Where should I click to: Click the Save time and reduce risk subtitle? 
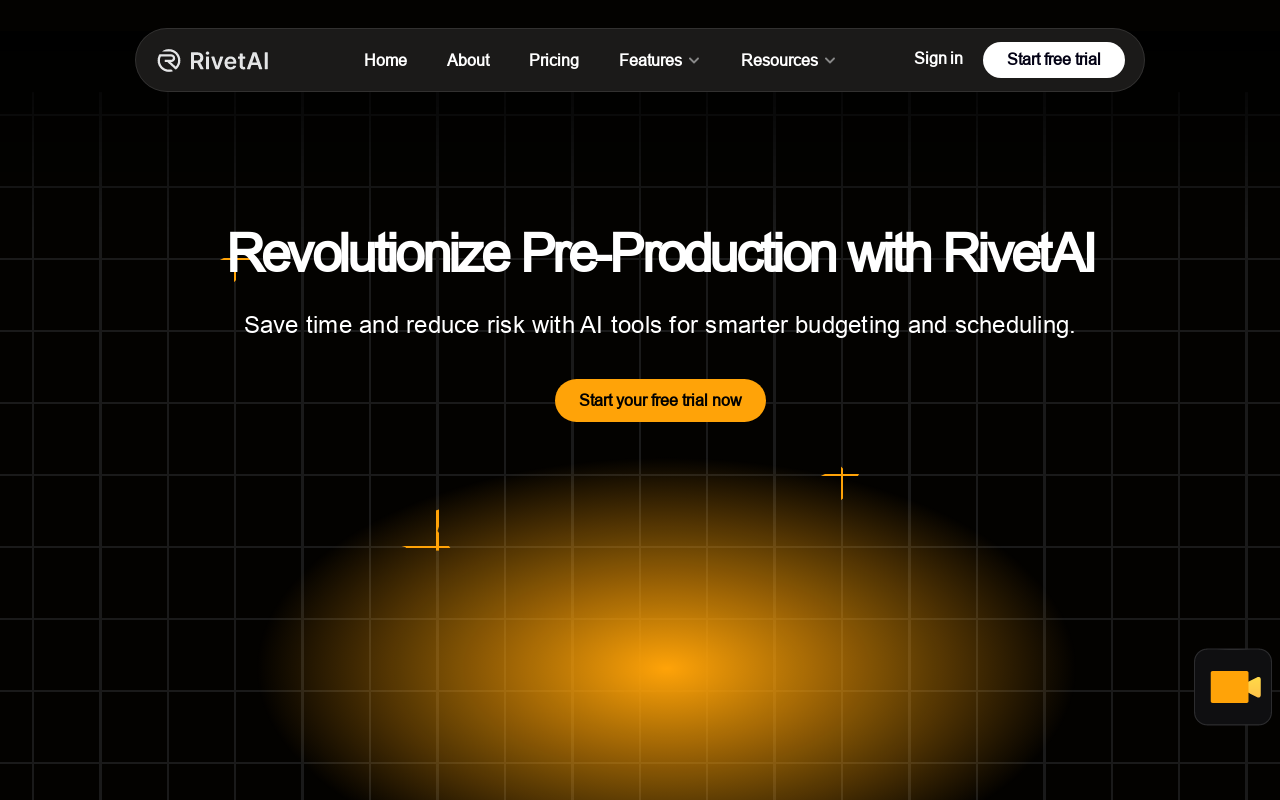[x=660, y=325]
